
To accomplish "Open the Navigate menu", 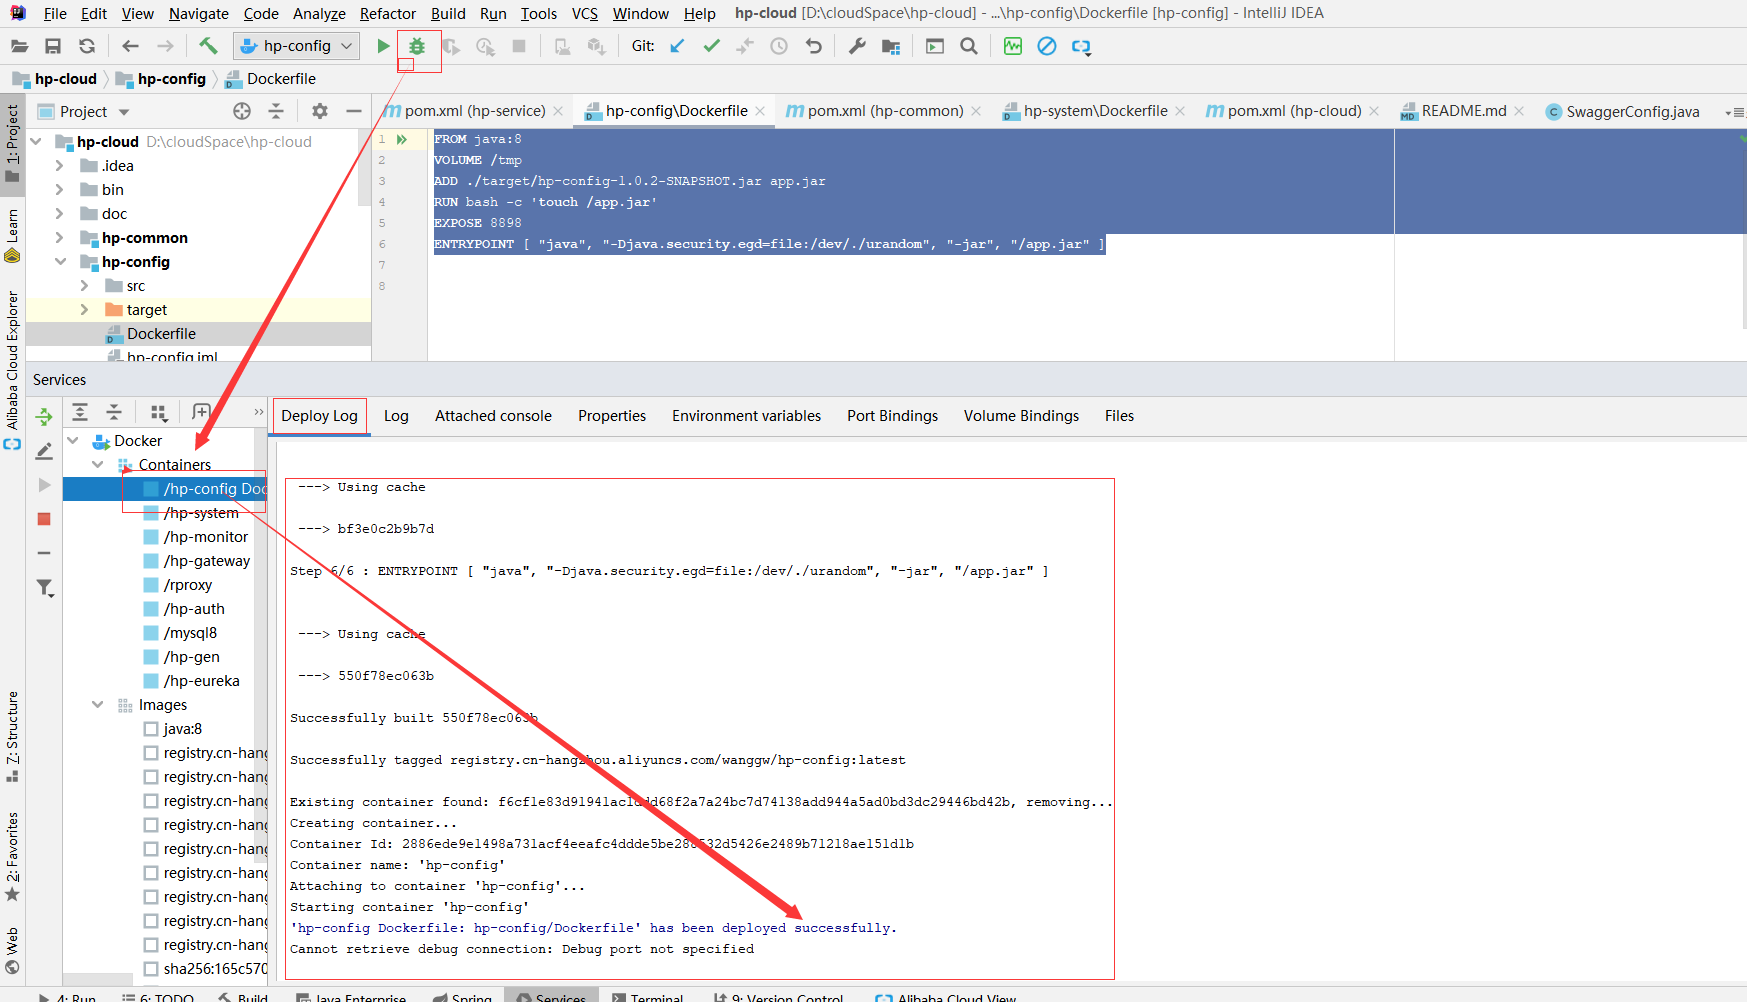I will point(198,13).
